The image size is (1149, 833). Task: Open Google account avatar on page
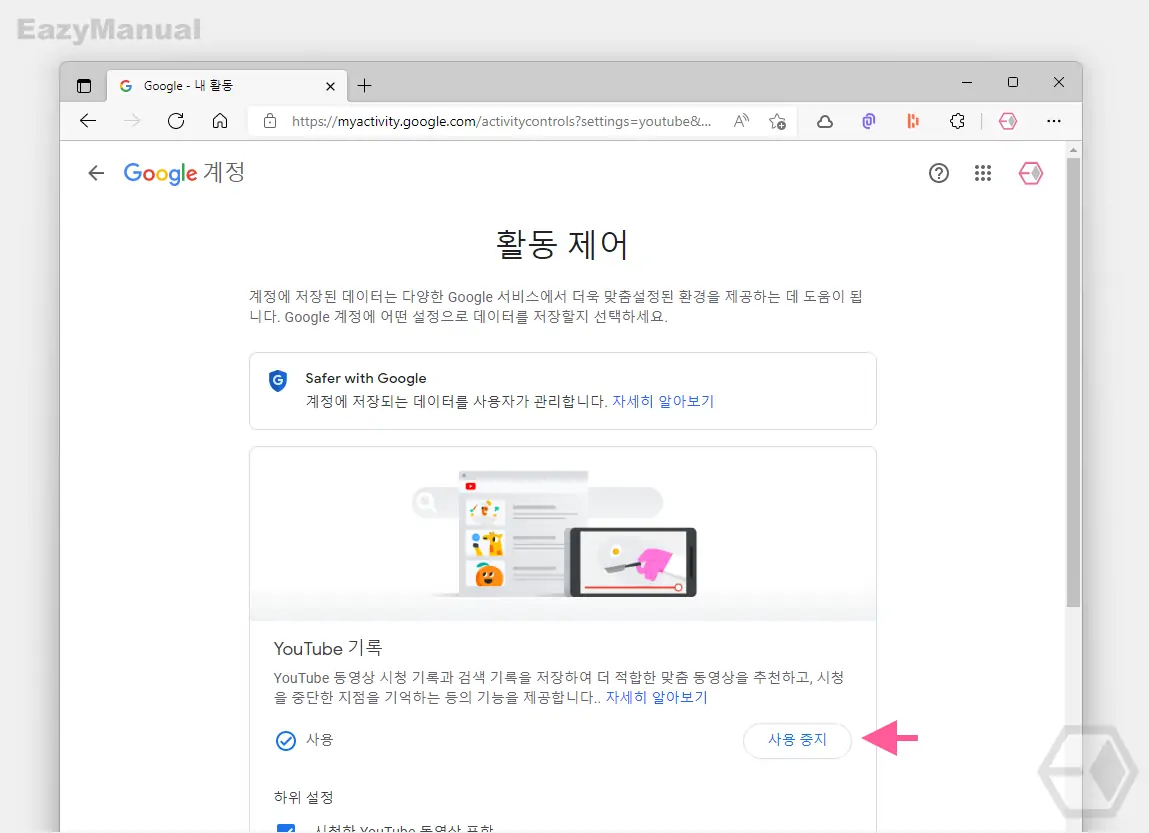click(1031, 174)
